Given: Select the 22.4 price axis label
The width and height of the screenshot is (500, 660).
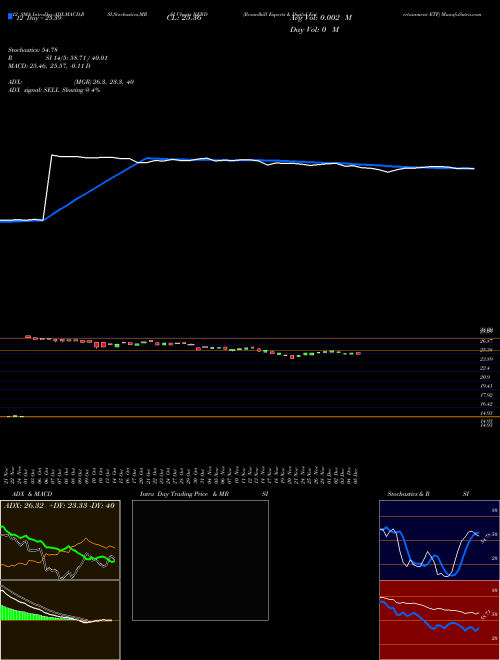Looking at the screenshot, I should pos(485,368).
